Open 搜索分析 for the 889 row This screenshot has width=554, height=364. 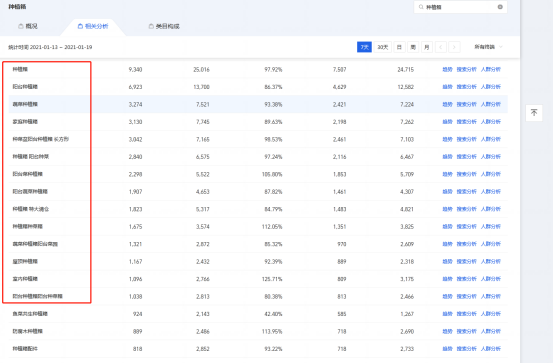466,331
